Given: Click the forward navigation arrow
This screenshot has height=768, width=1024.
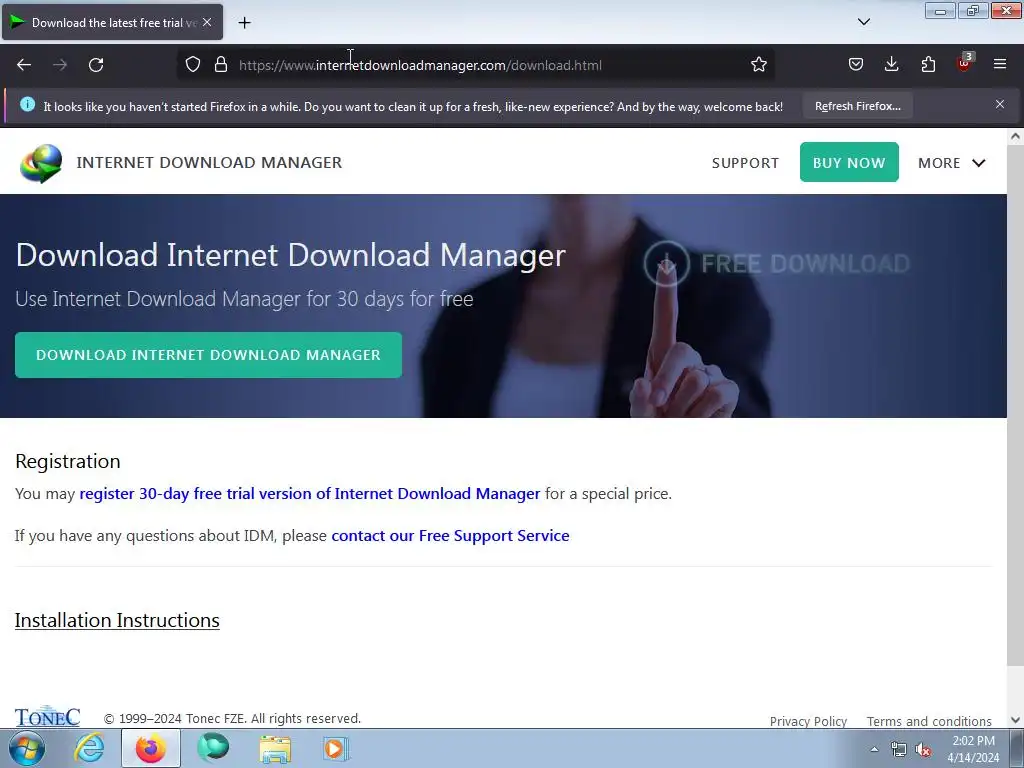Looking at the screenshot, I should tap(60, 65).
